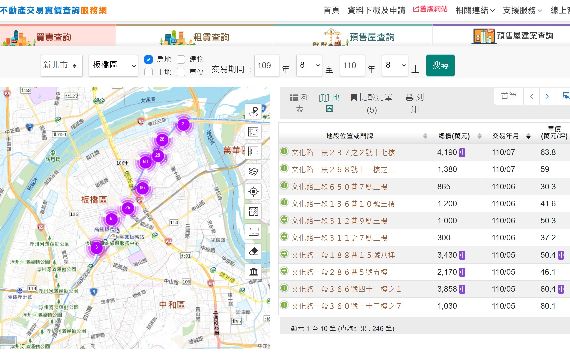The image size is (570, 360).
Task: Click the 中和區 label on the map
Action: point(172,304)
